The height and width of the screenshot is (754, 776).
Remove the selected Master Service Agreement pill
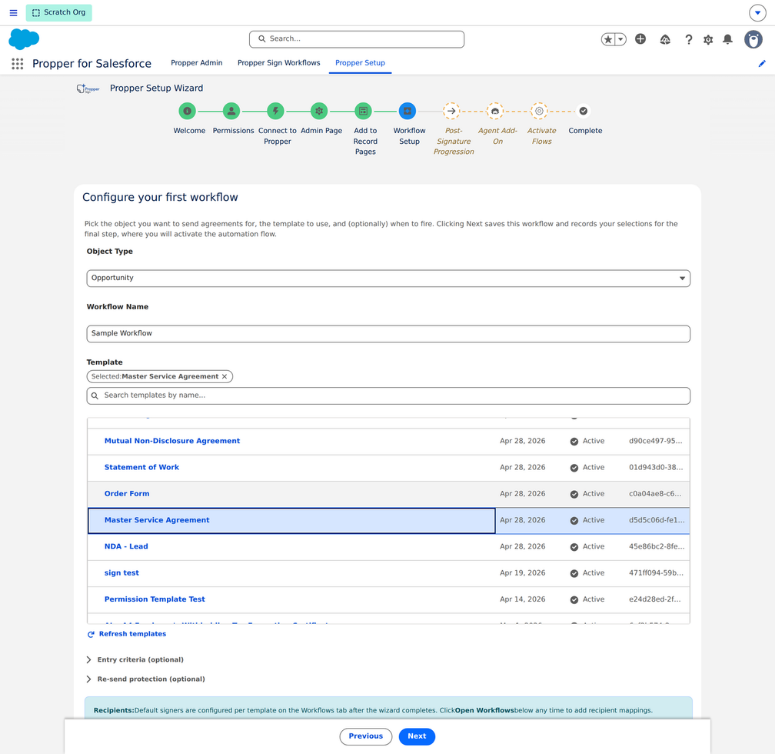[225, 377]
